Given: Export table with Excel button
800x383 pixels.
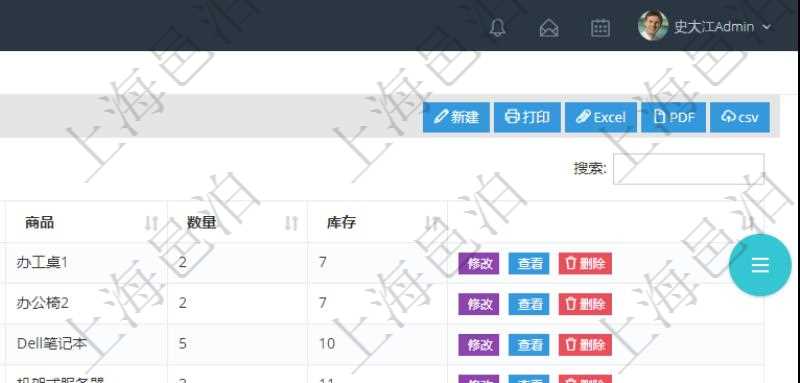Looking at the screenshot, I should pyautogui.click(x=601, y=117).
